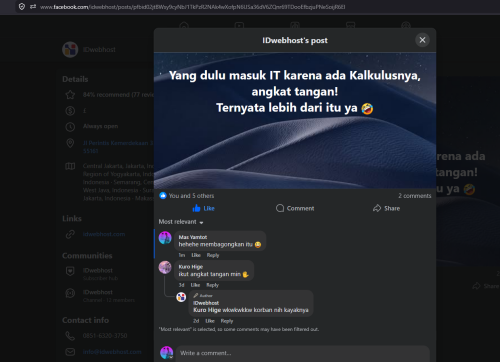Image resolution: width=500 pixels, height=362 pixels.
Task: Open the IDwebhost Subscriber hub community
Action: pyautogui.click(x=100, y=274)
